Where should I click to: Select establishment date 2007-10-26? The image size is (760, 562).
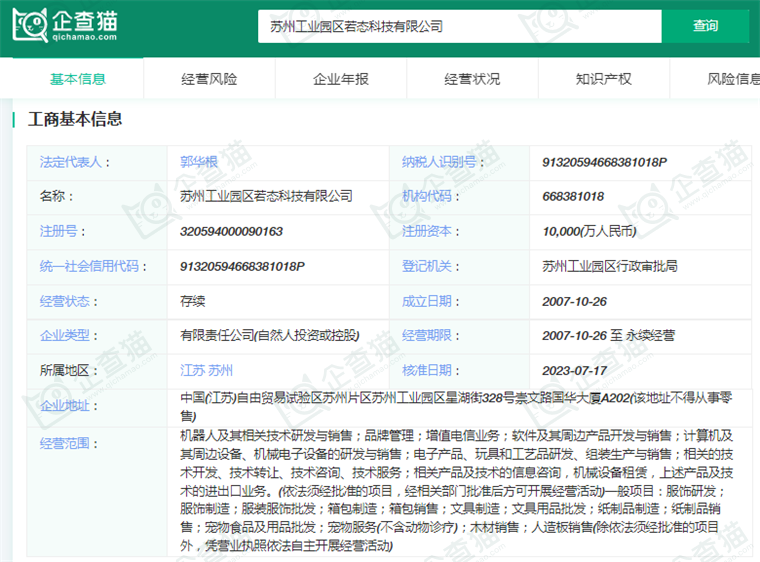(x=574, y=301)
